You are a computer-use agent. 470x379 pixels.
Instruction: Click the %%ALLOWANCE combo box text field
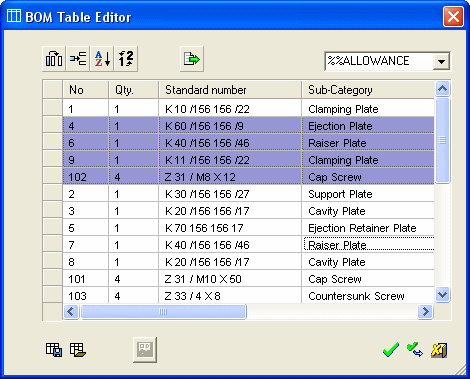coord(379,61)
